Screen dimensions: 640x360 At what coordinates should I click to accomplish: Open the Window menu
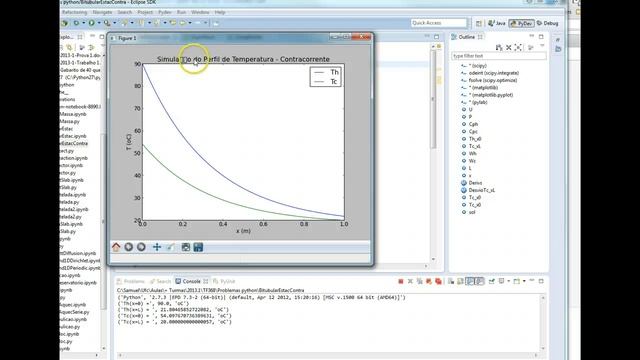200,12
